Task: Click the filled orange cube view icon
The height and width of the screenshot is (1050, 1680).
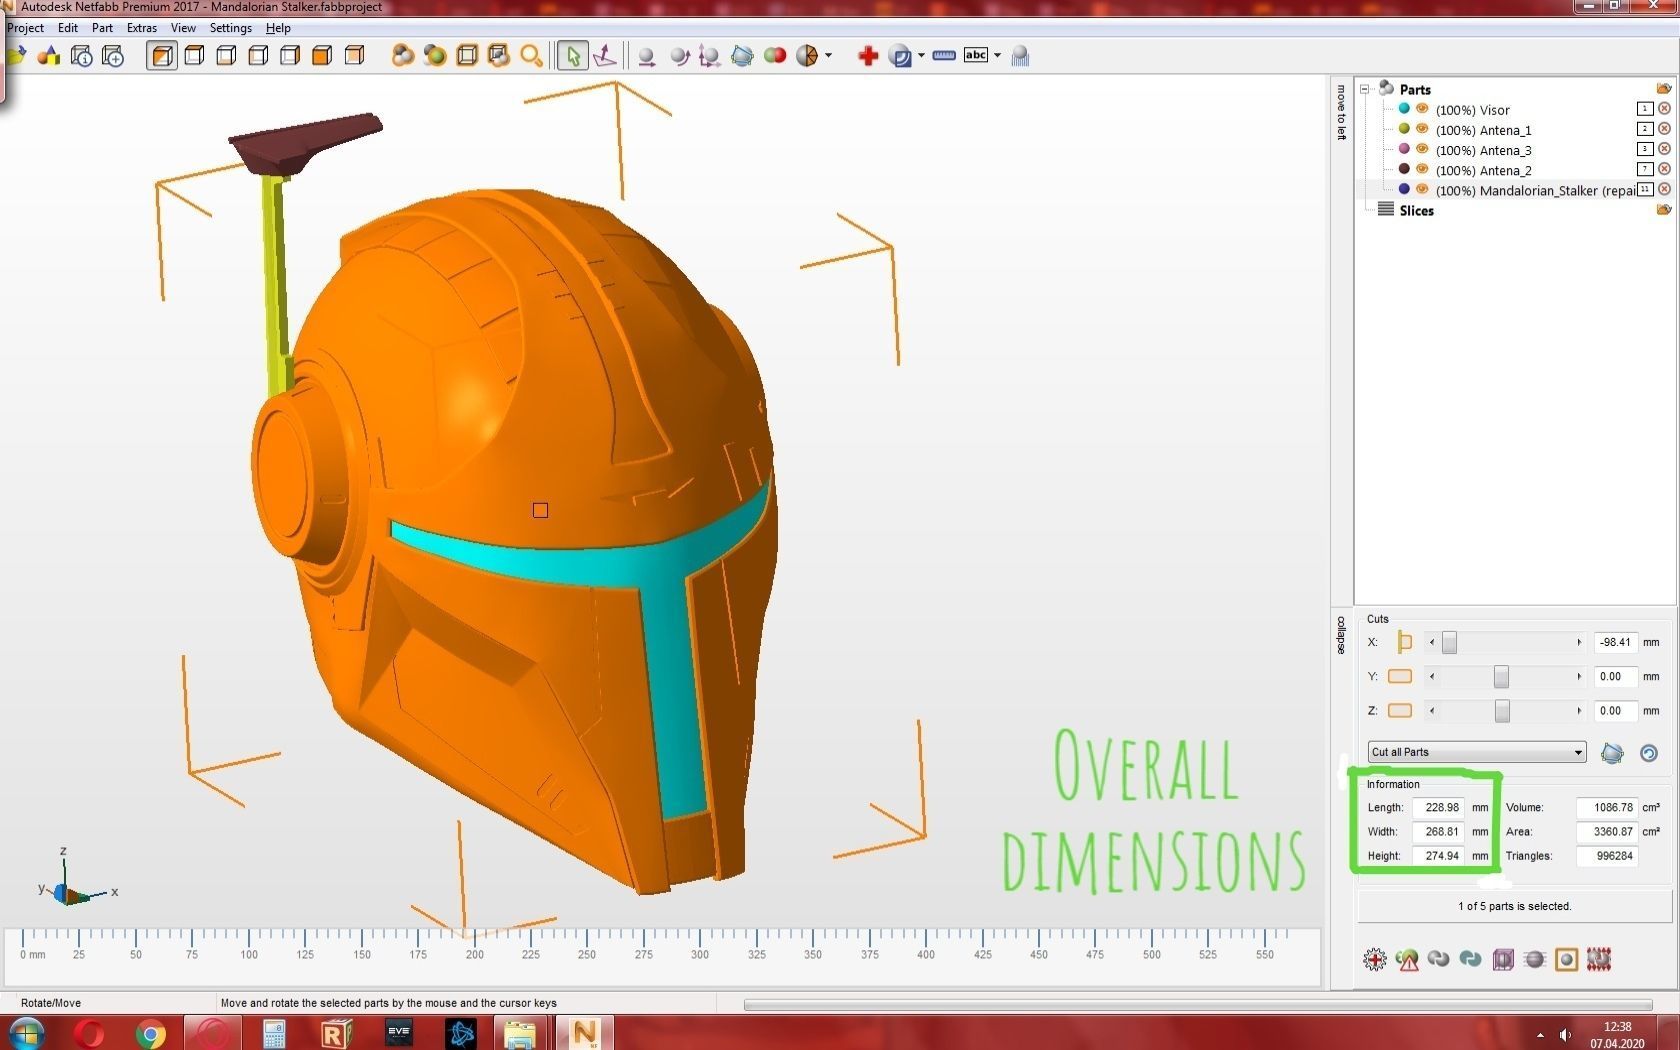Action: pos(321,56)
